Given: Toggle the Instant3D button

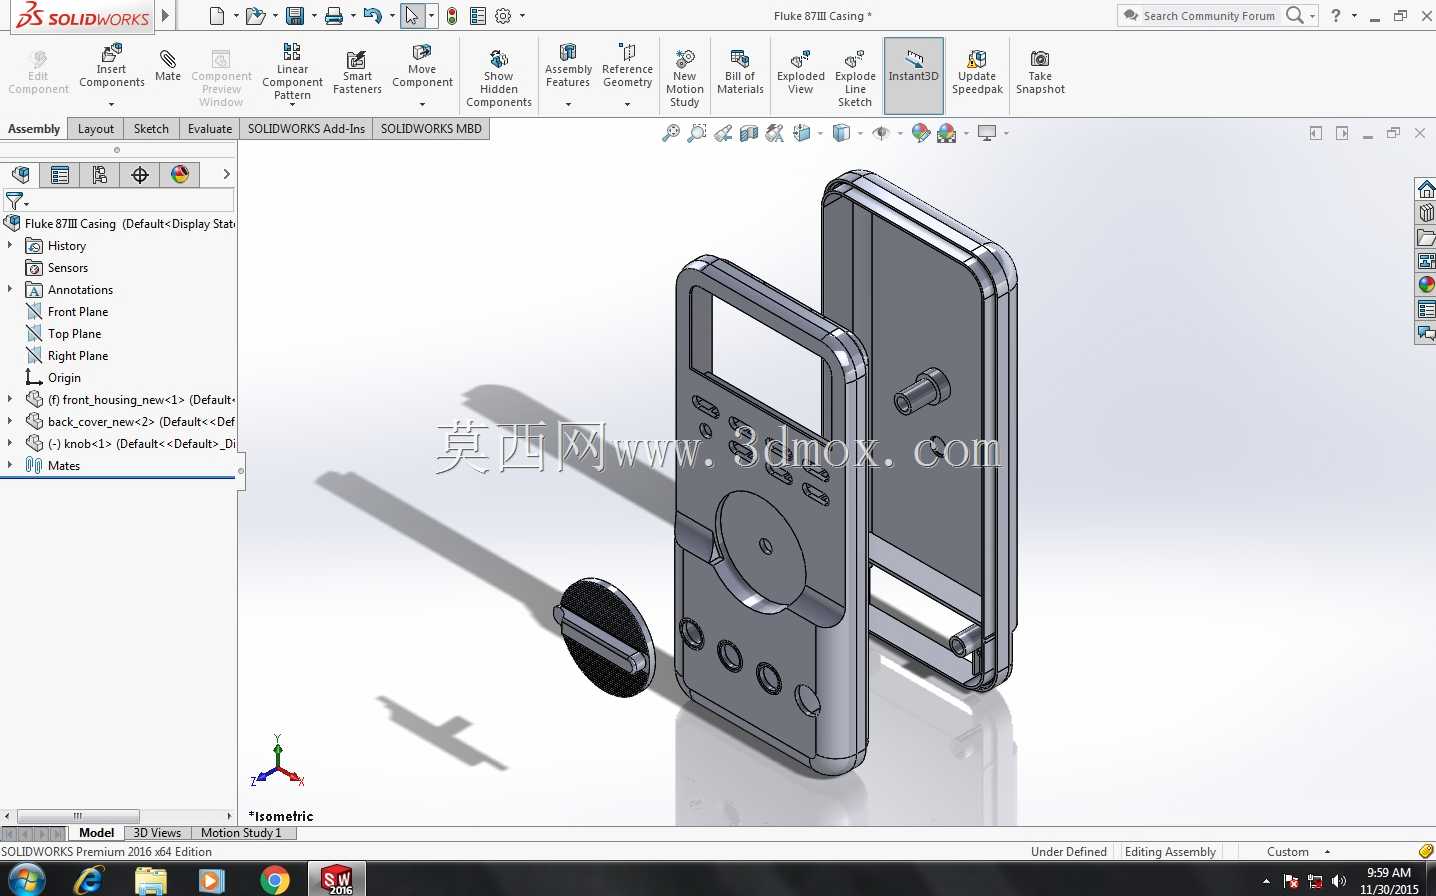Looking at the screenshot, I should (x=914, y=76).
